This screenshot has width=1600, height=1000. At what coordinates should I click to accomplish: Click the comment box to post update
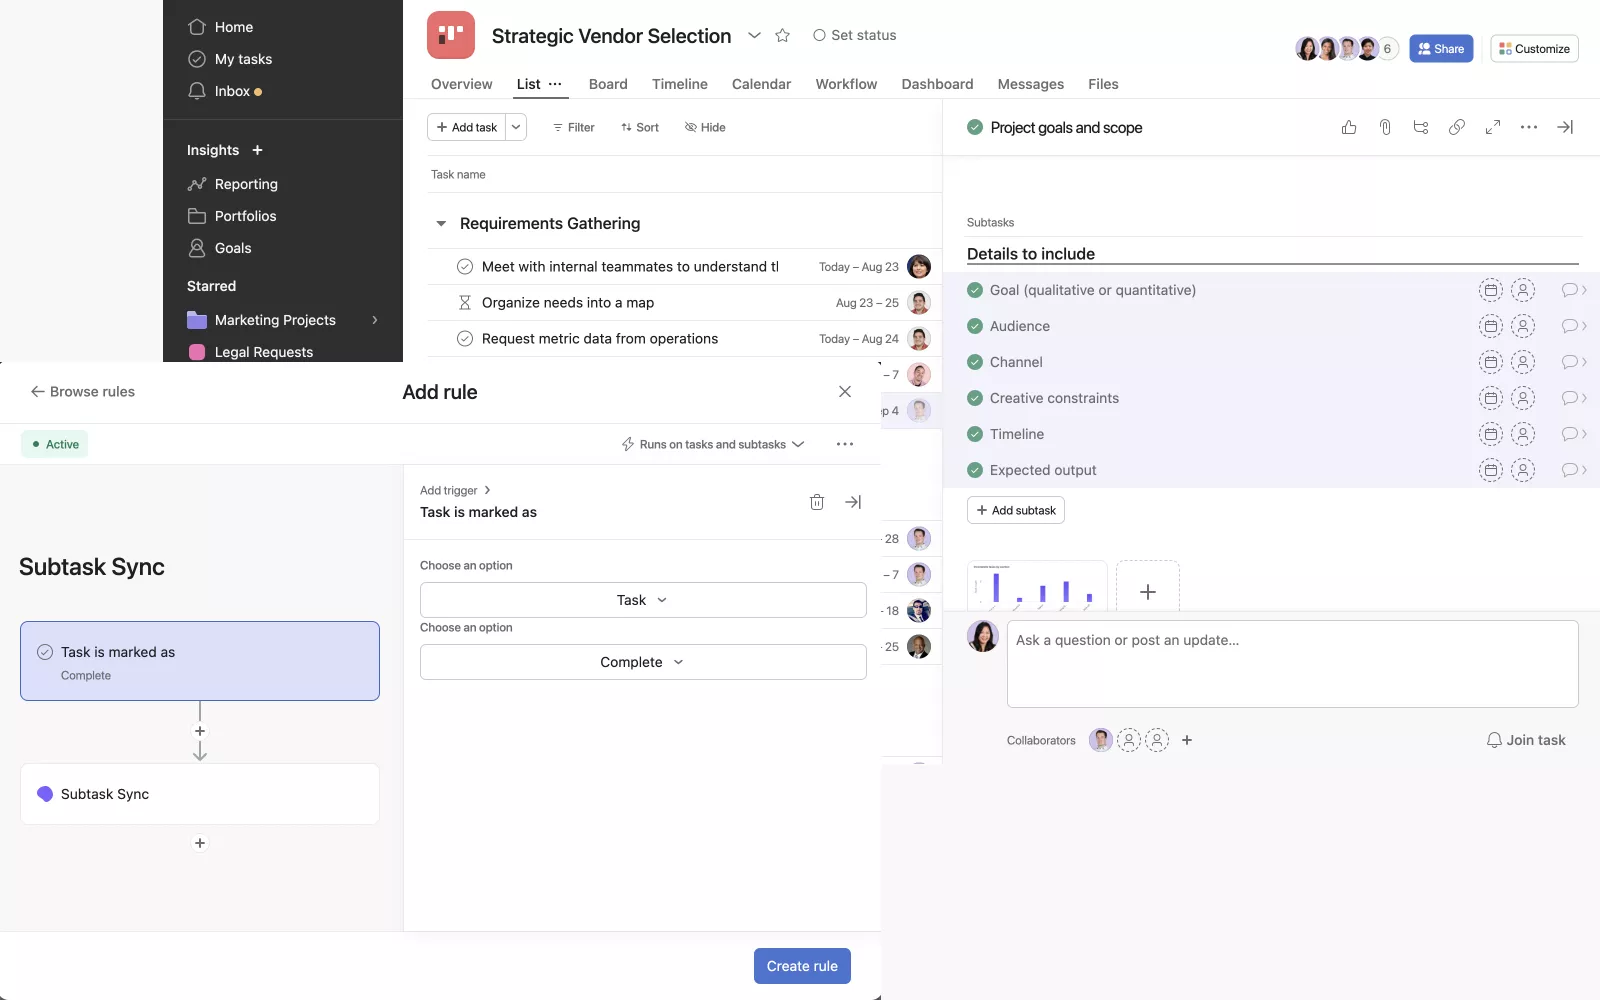click(x=1292, y=664)
